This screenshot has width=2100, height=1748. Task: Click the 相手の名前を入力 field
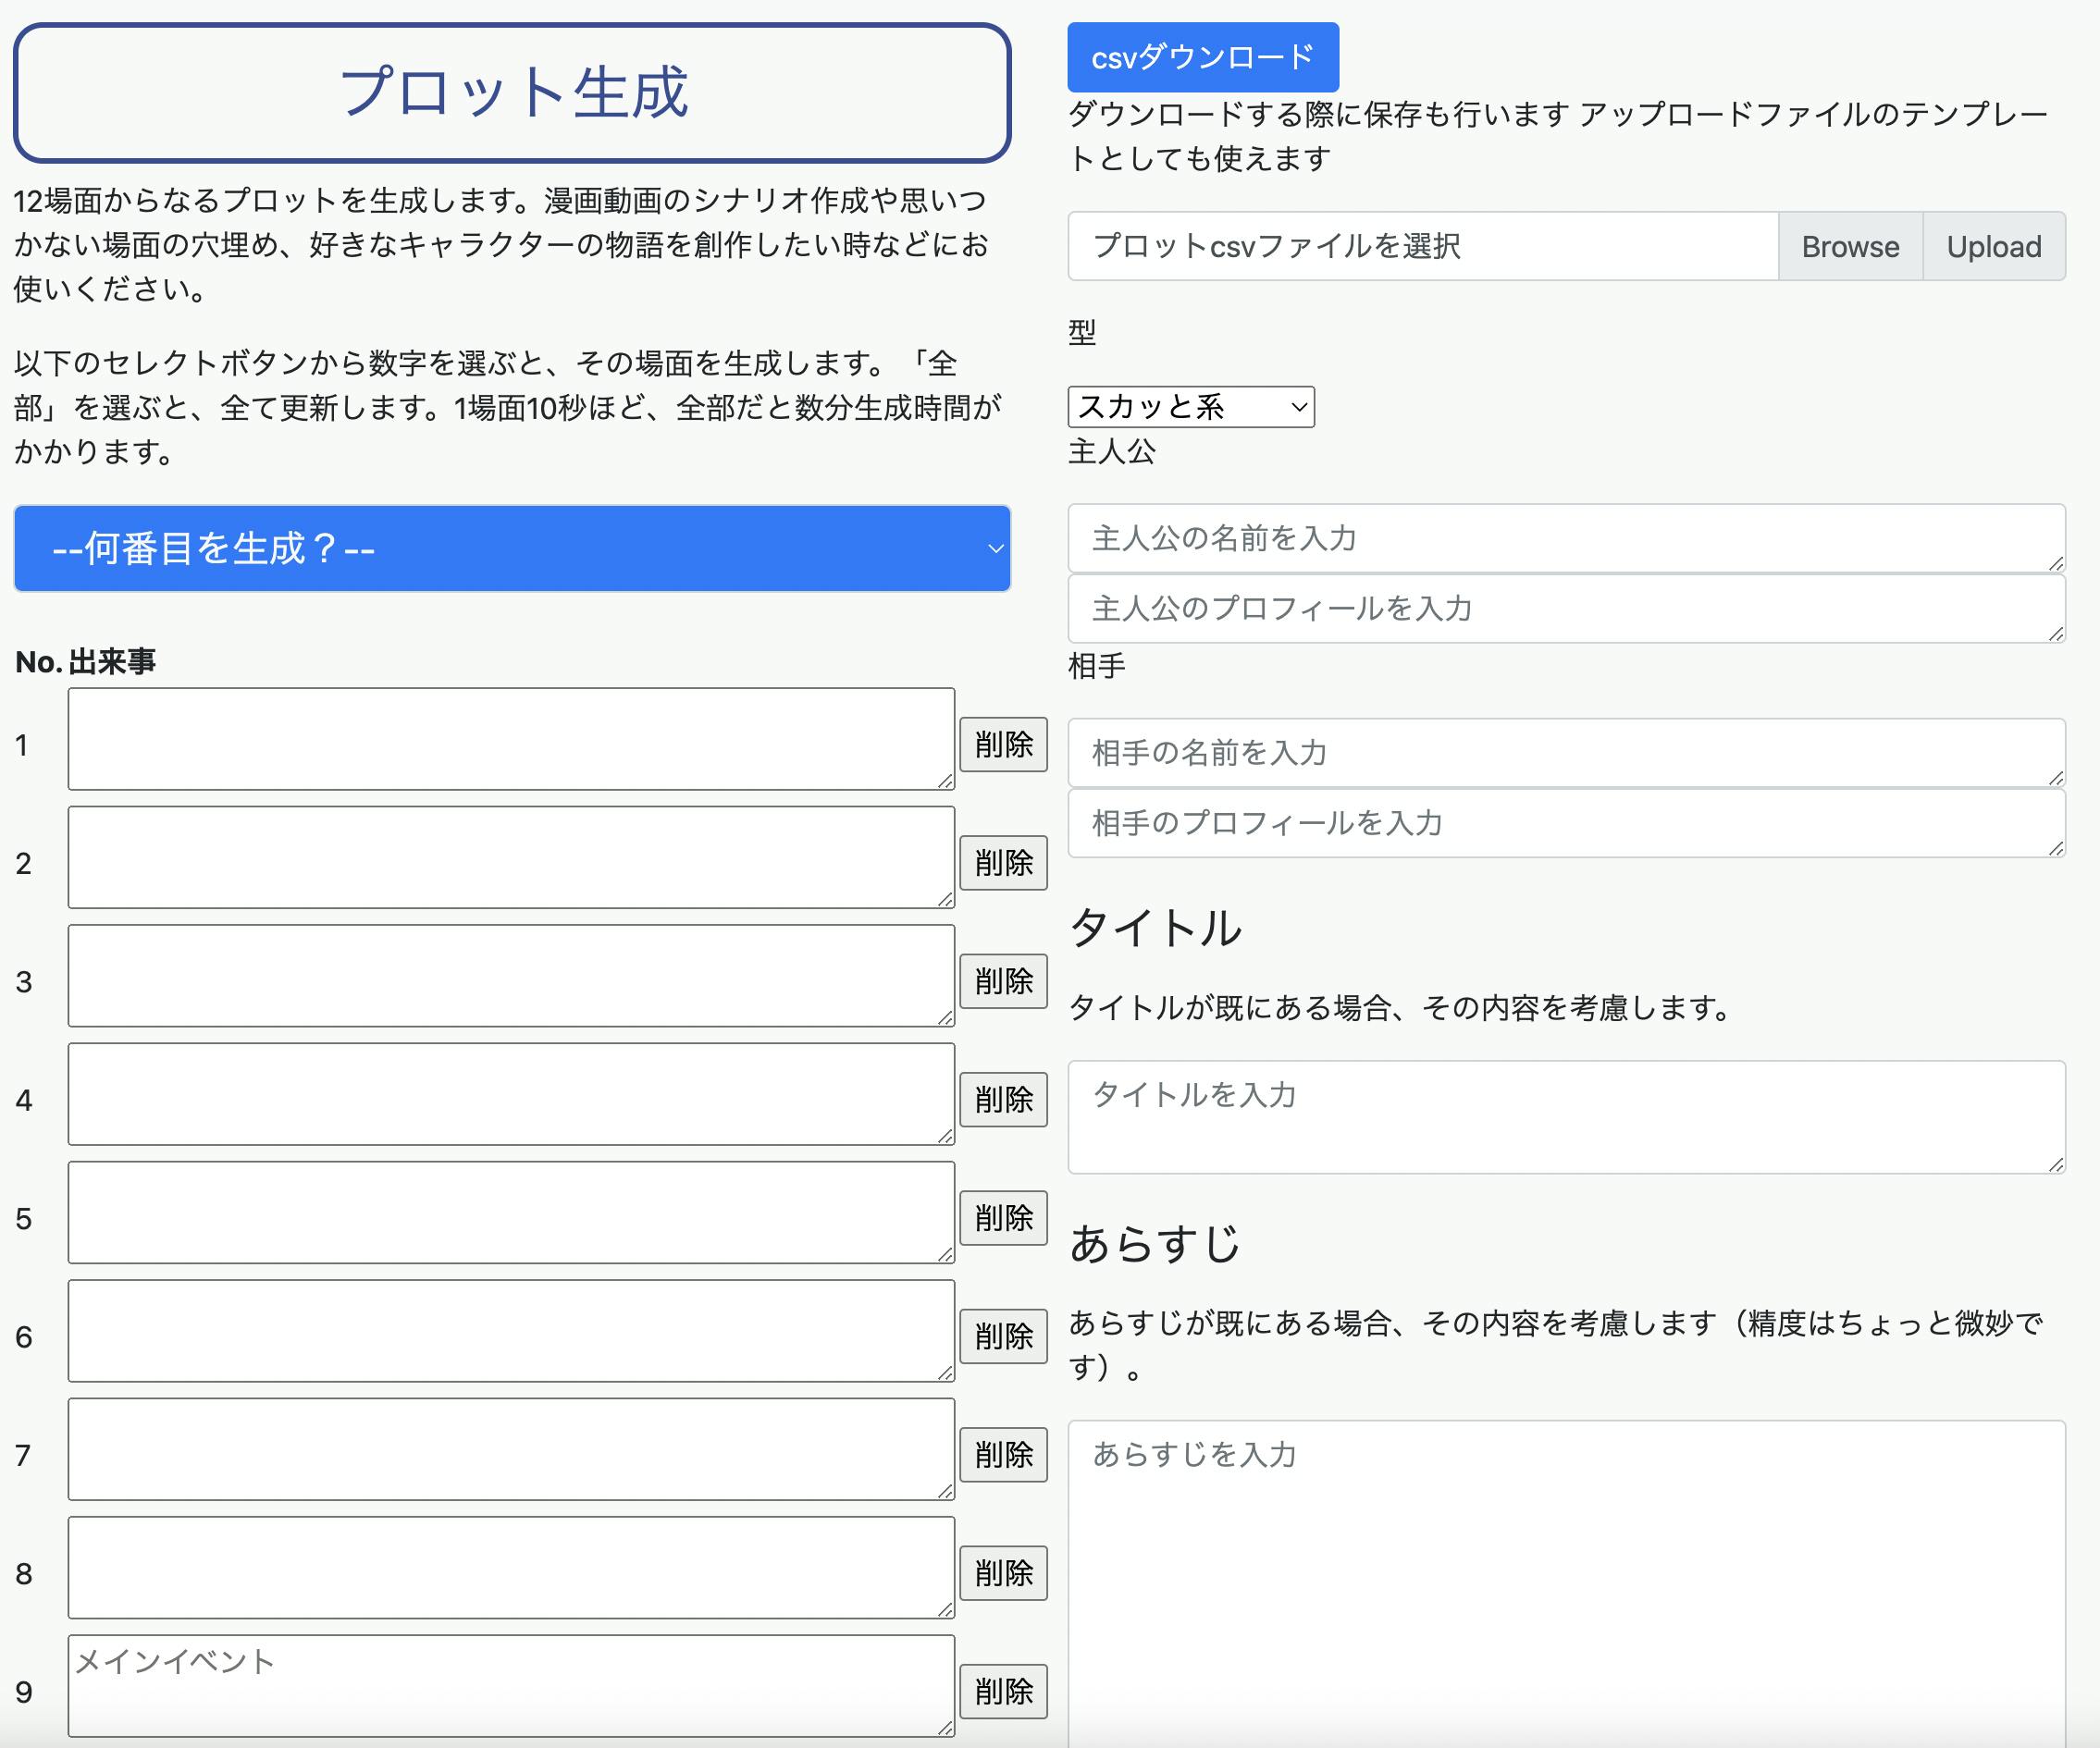(x=1565, y=752)
